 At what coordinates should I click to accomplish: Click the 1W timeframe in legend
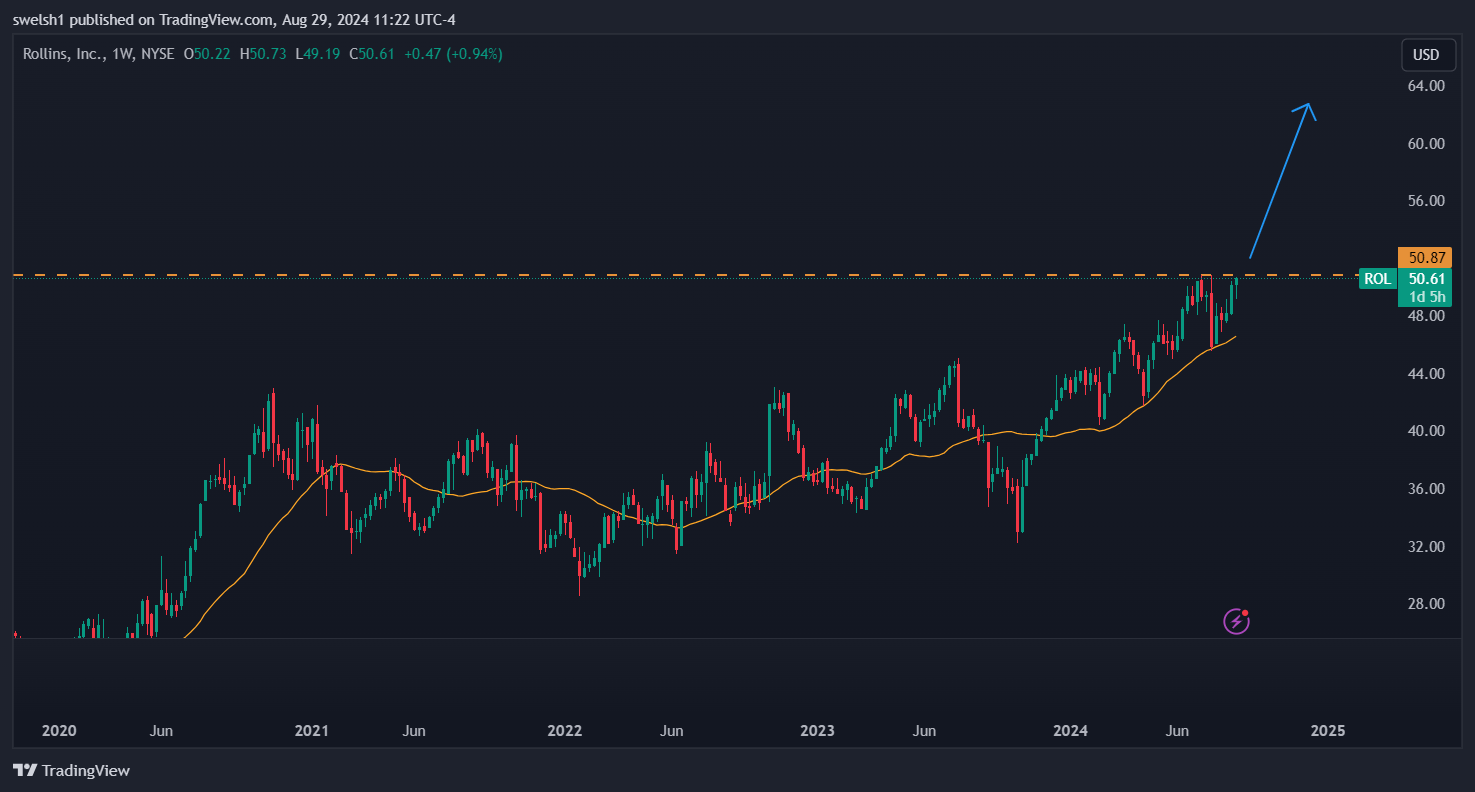pos(120,54)
